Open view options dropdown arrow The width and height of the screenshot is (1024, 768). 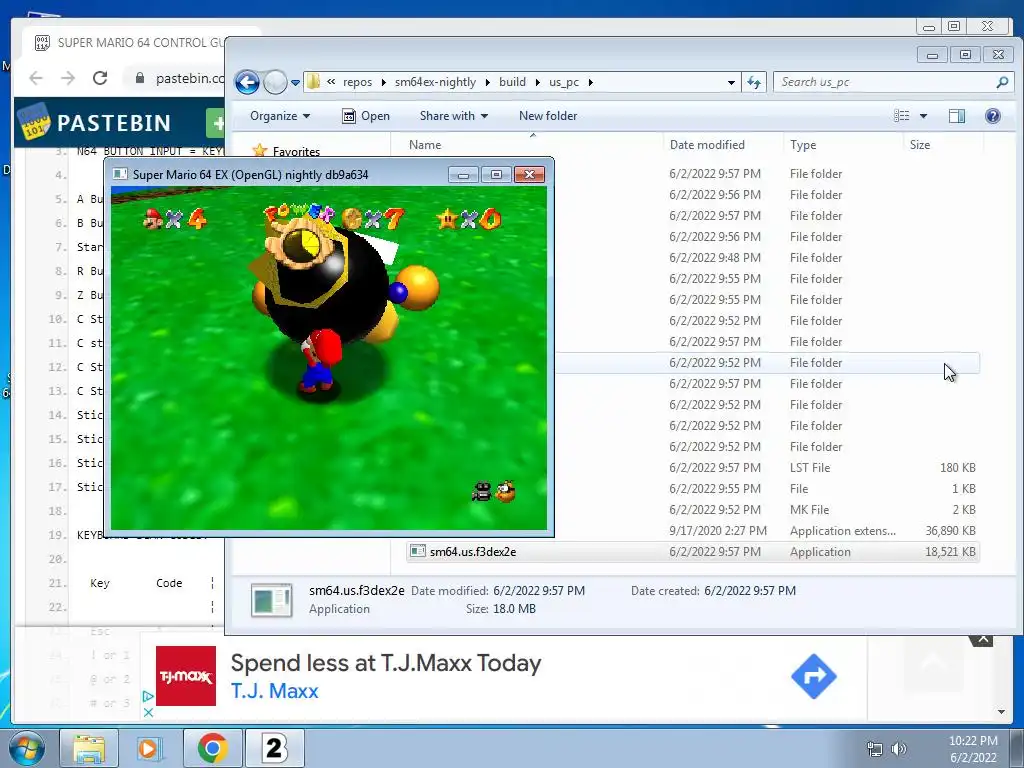coord(923,116)
